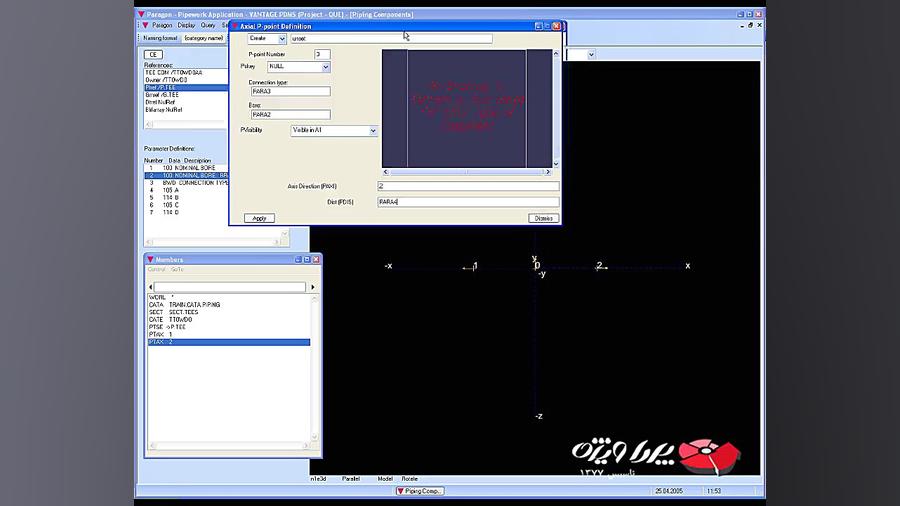Select 'PTSE P.TEE' member

click(x=229, y=327)
